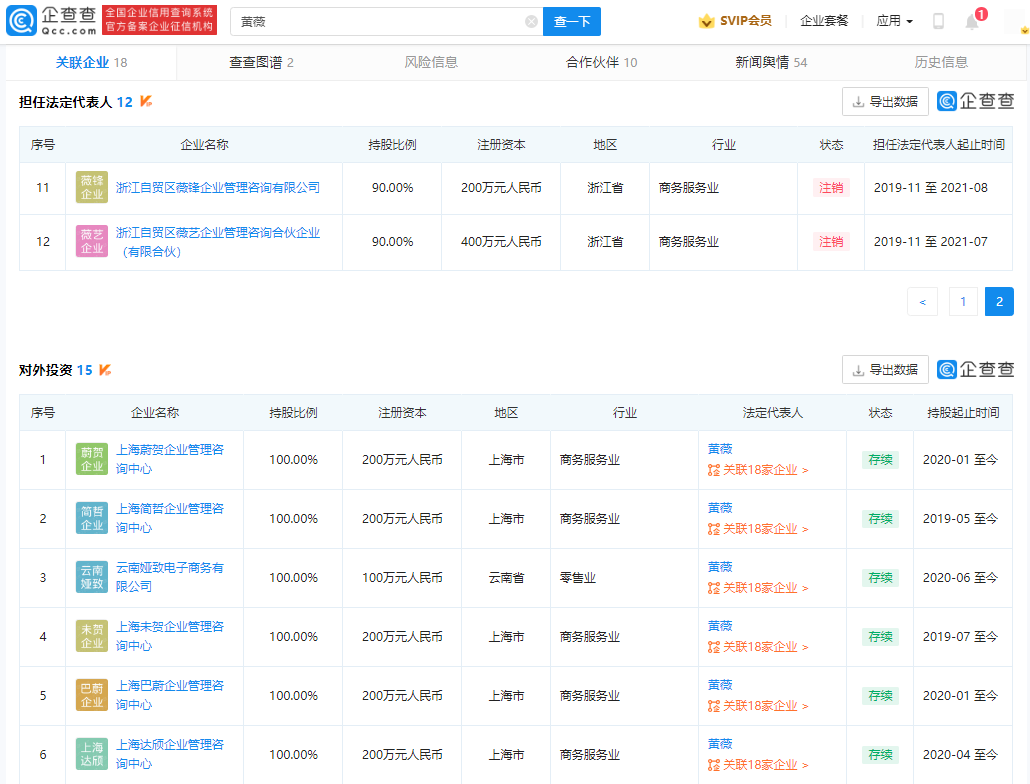Open the 风险信息 tab
The width and height of the screenshot is (1030, 784).
431,61
